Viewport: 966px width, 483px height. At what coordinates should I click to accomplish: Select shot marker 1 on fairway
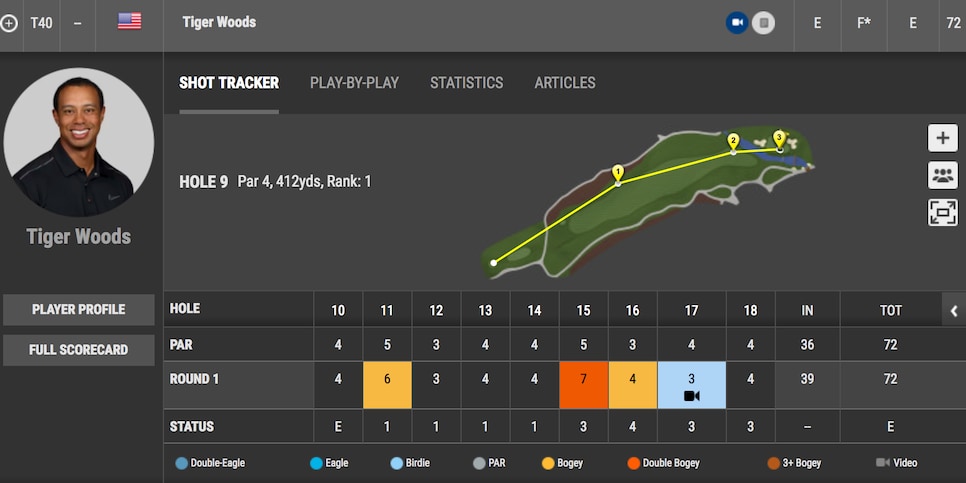(618, 173)
